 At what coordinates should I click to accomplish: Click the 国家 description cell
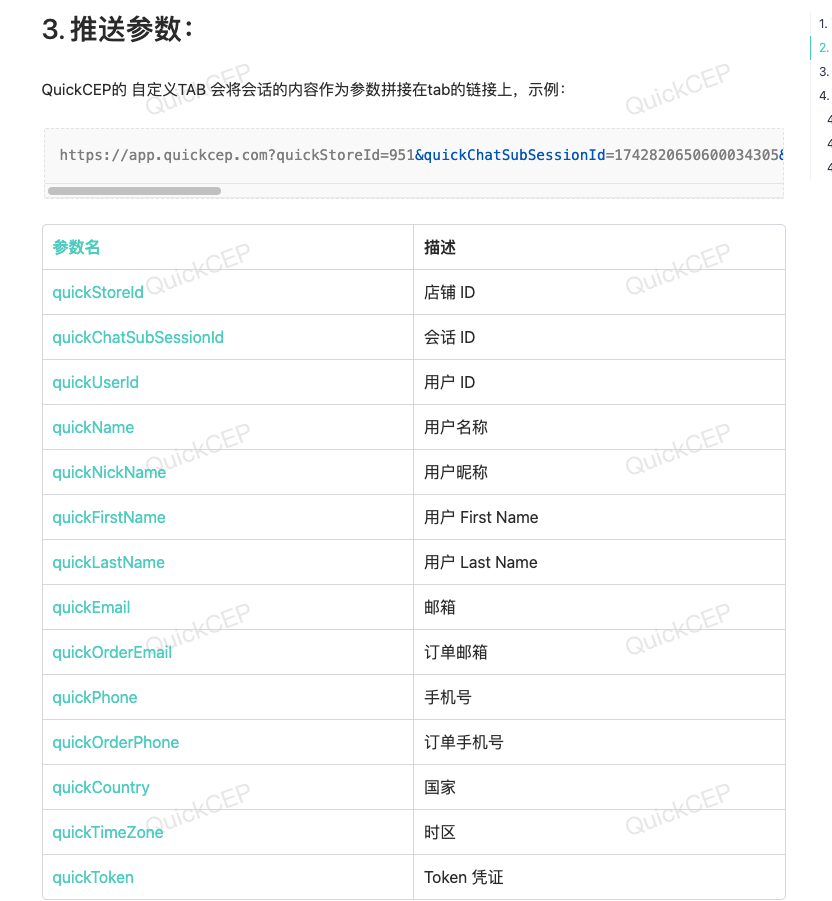point(599,787)
